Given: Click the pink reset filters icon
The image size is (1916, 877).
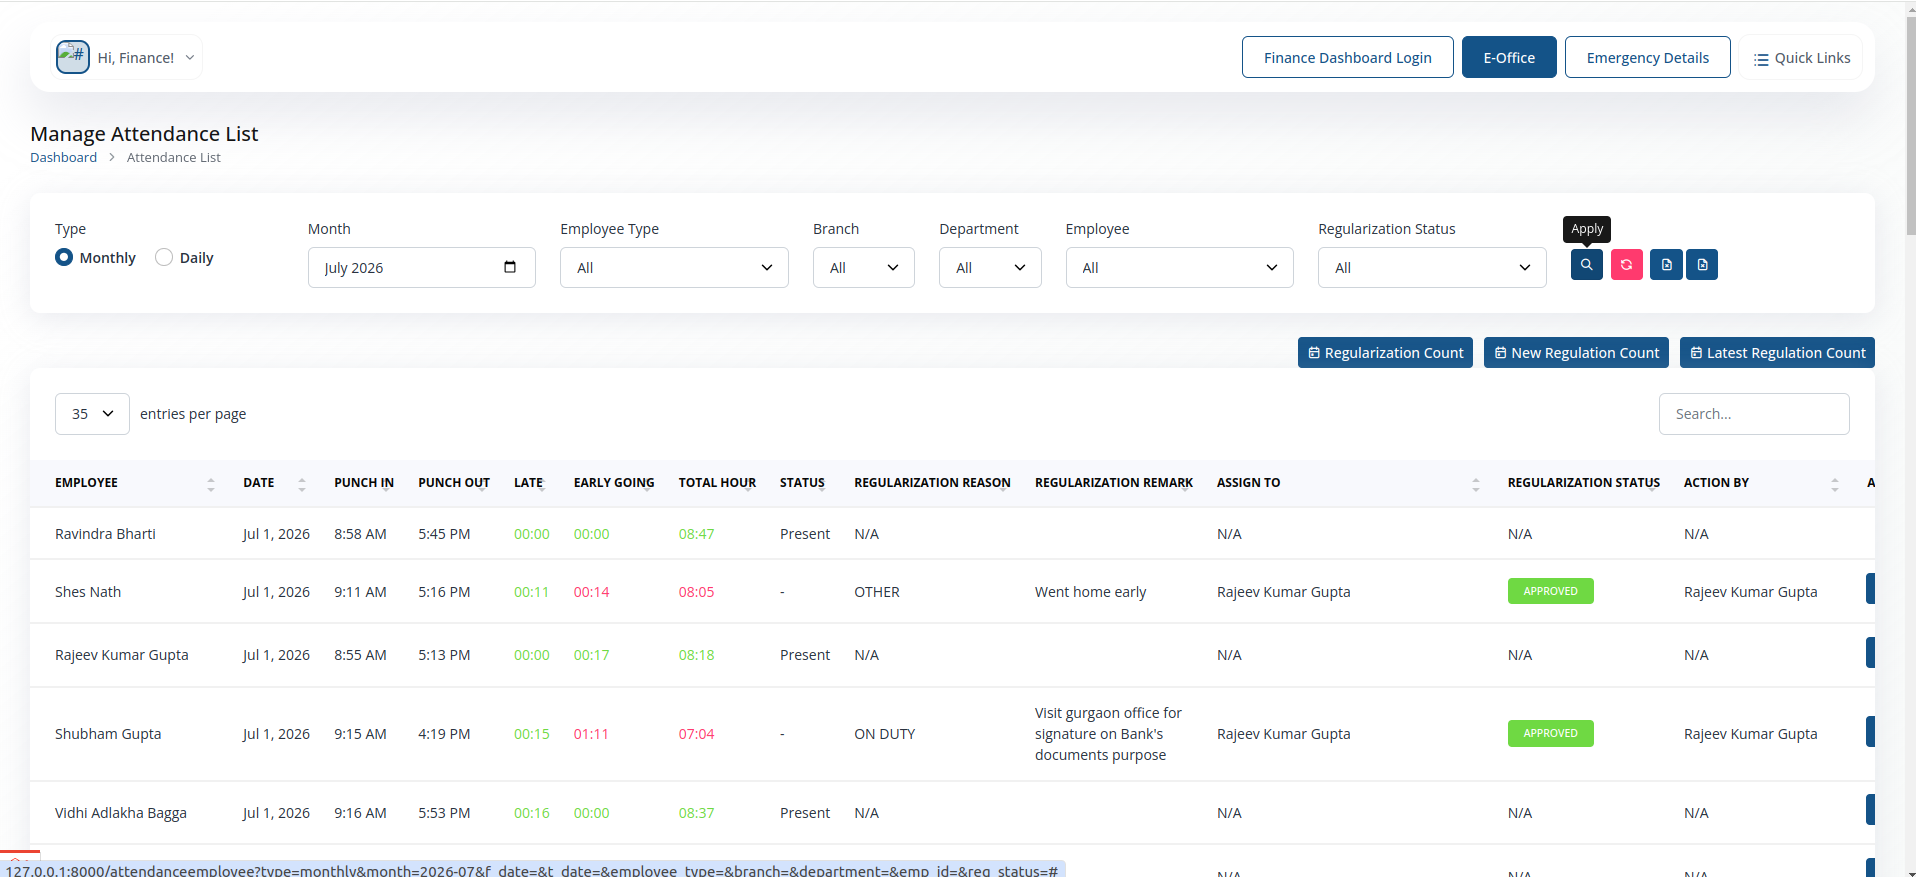Looking at the screenshot, I should 1626,265.
